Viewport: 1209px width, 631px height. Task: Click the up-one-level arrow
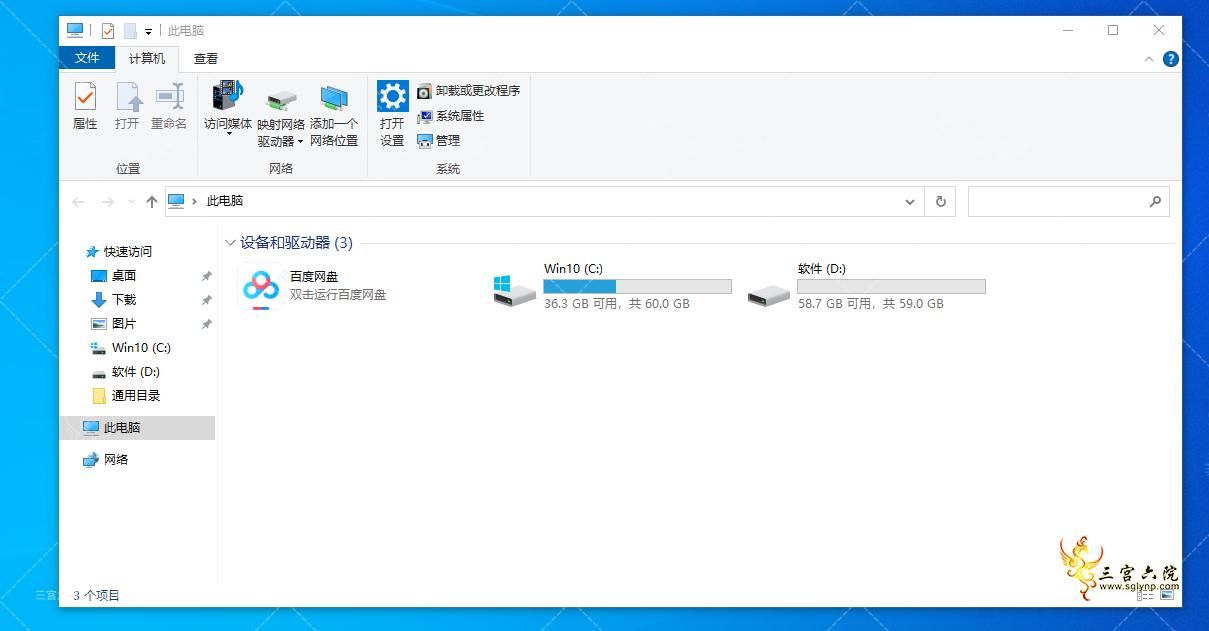[x=152, y=202]
